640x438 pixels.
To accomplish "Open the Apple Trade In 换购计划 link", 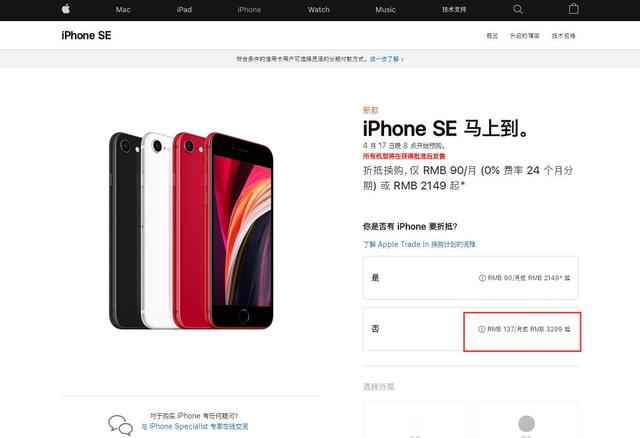I will click(419, 244).
